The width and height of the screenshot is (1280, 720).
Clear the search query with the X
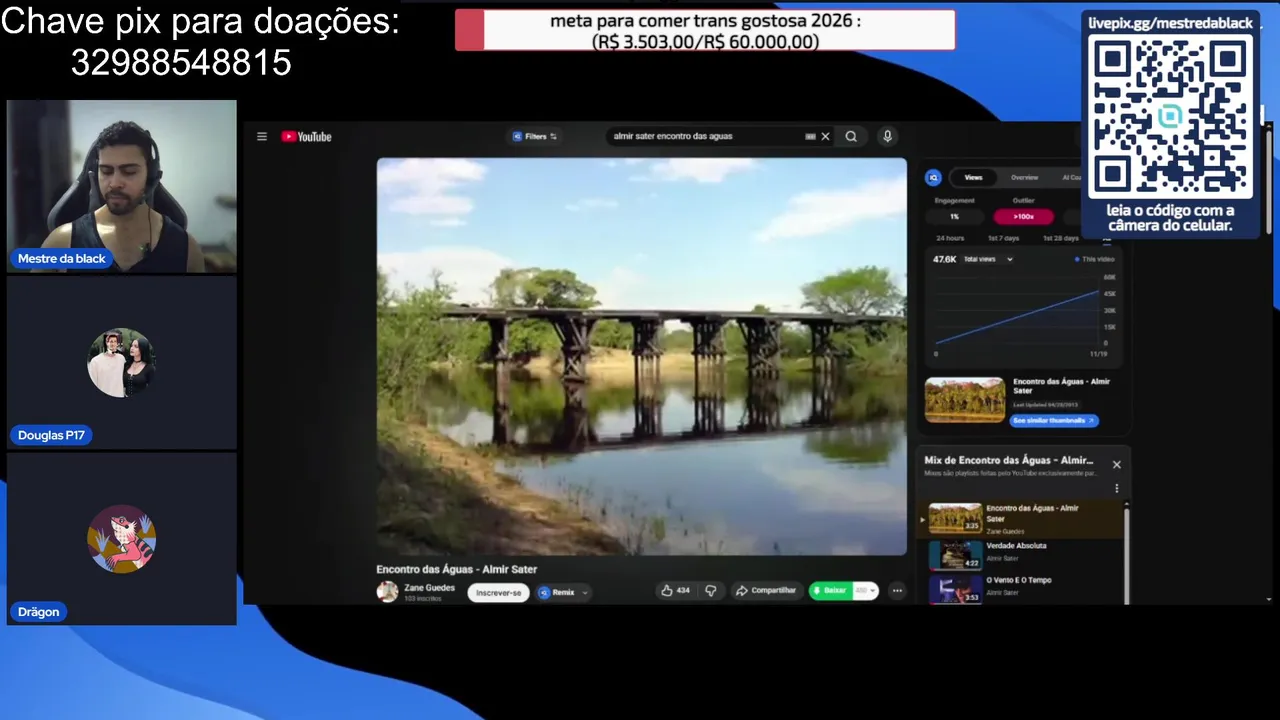(x=825, y=137)
